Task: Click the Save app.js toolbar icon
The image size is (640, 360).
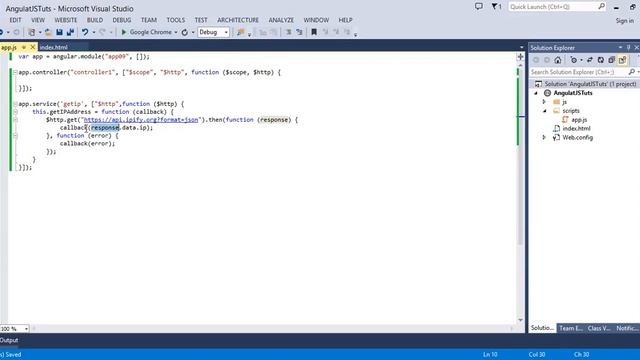Action: [x=60, y=32]
